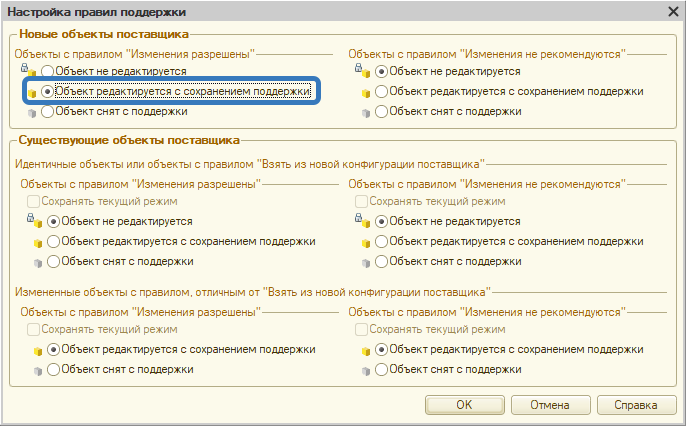Click yellow cube icon in changed objects 'Изменения не рекомендуются'

tap(366, 350)
